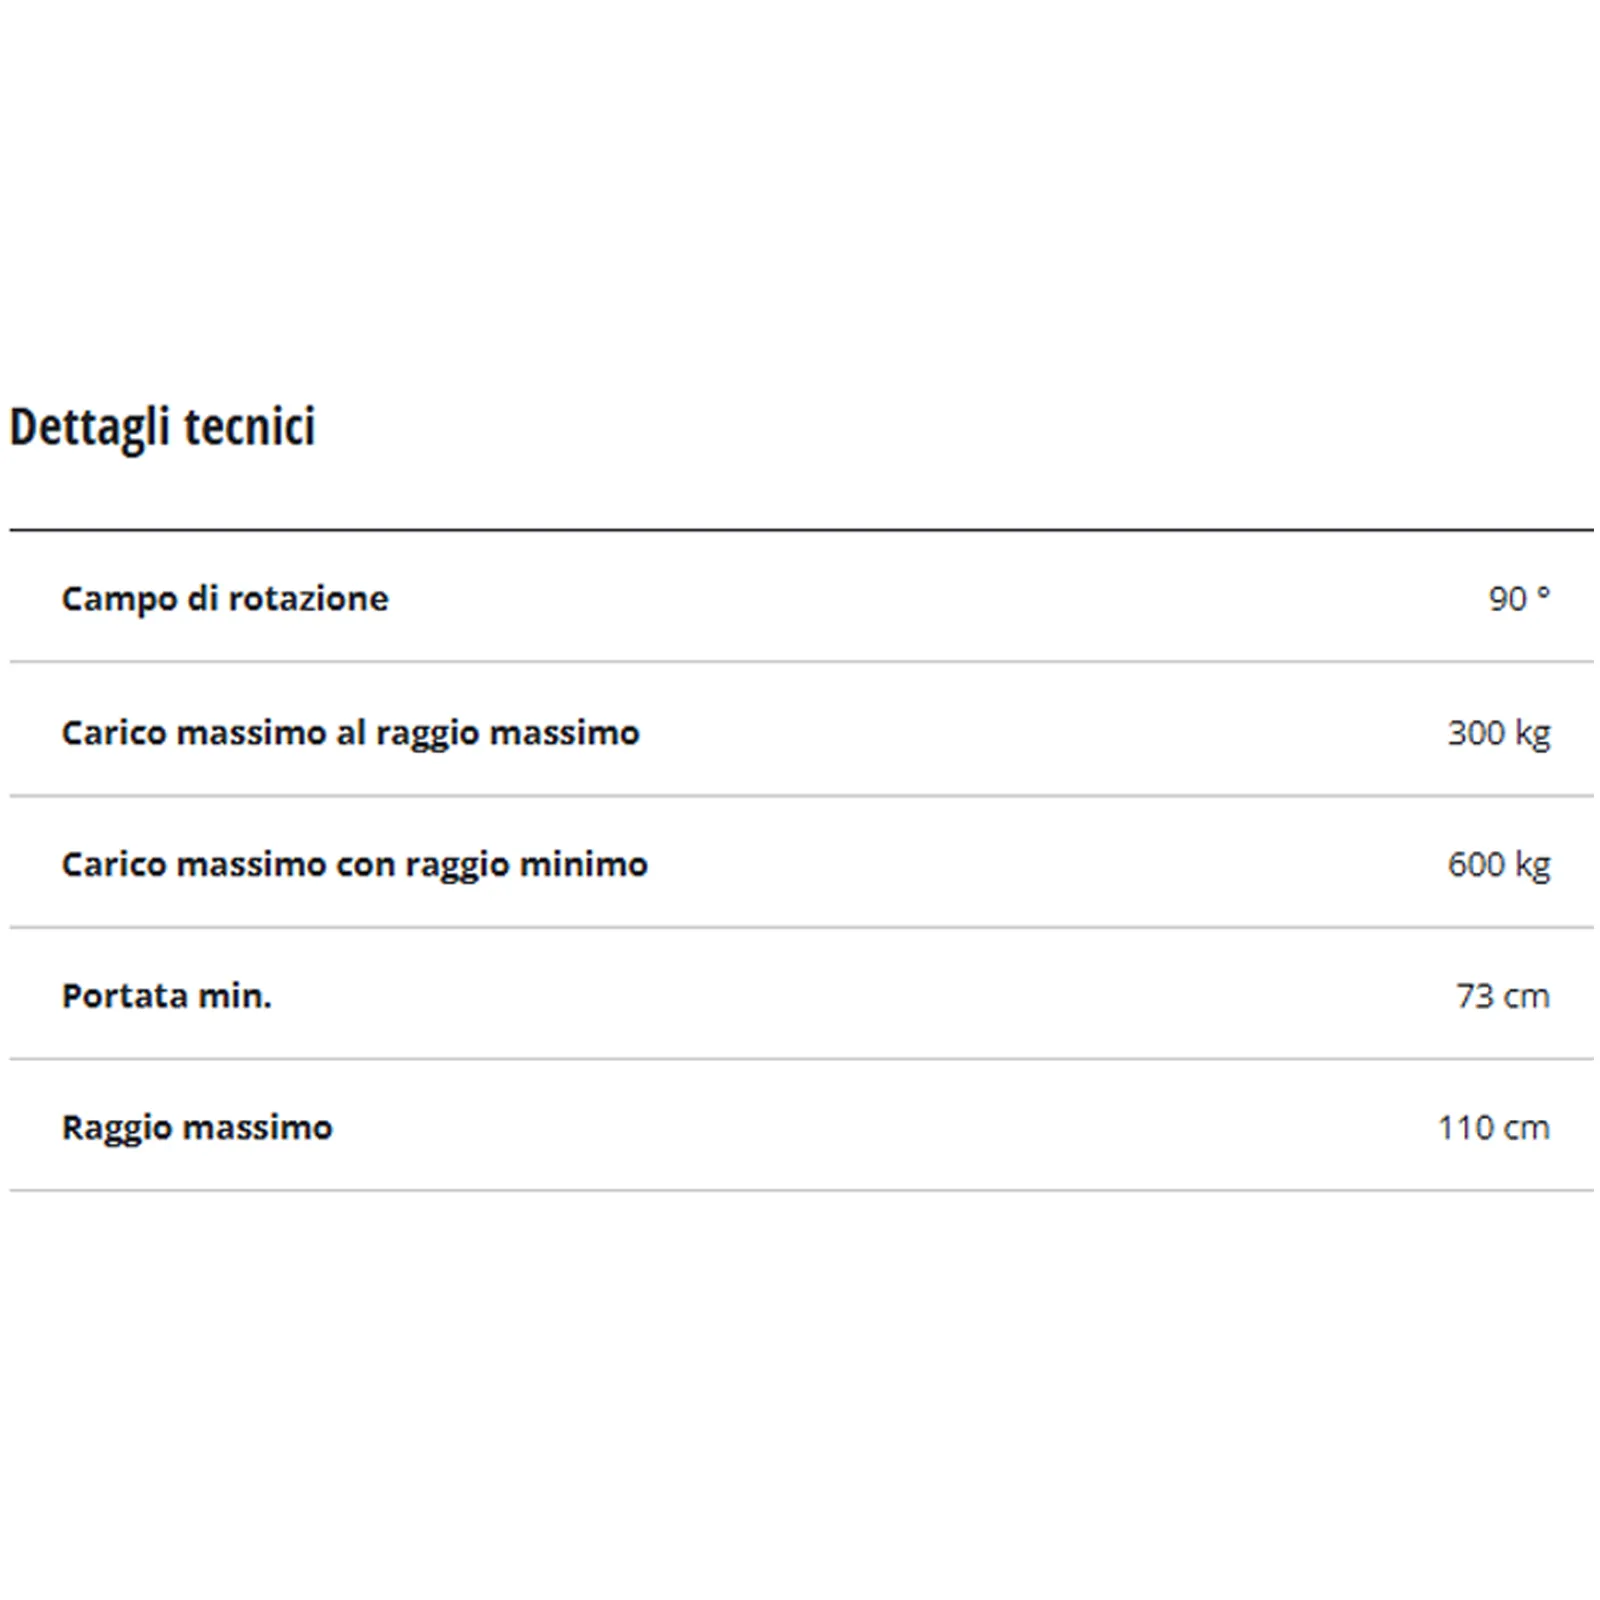The image size is (1600, 1600).
Task: Click the number 300 load value
Action: coord(1476,733)
